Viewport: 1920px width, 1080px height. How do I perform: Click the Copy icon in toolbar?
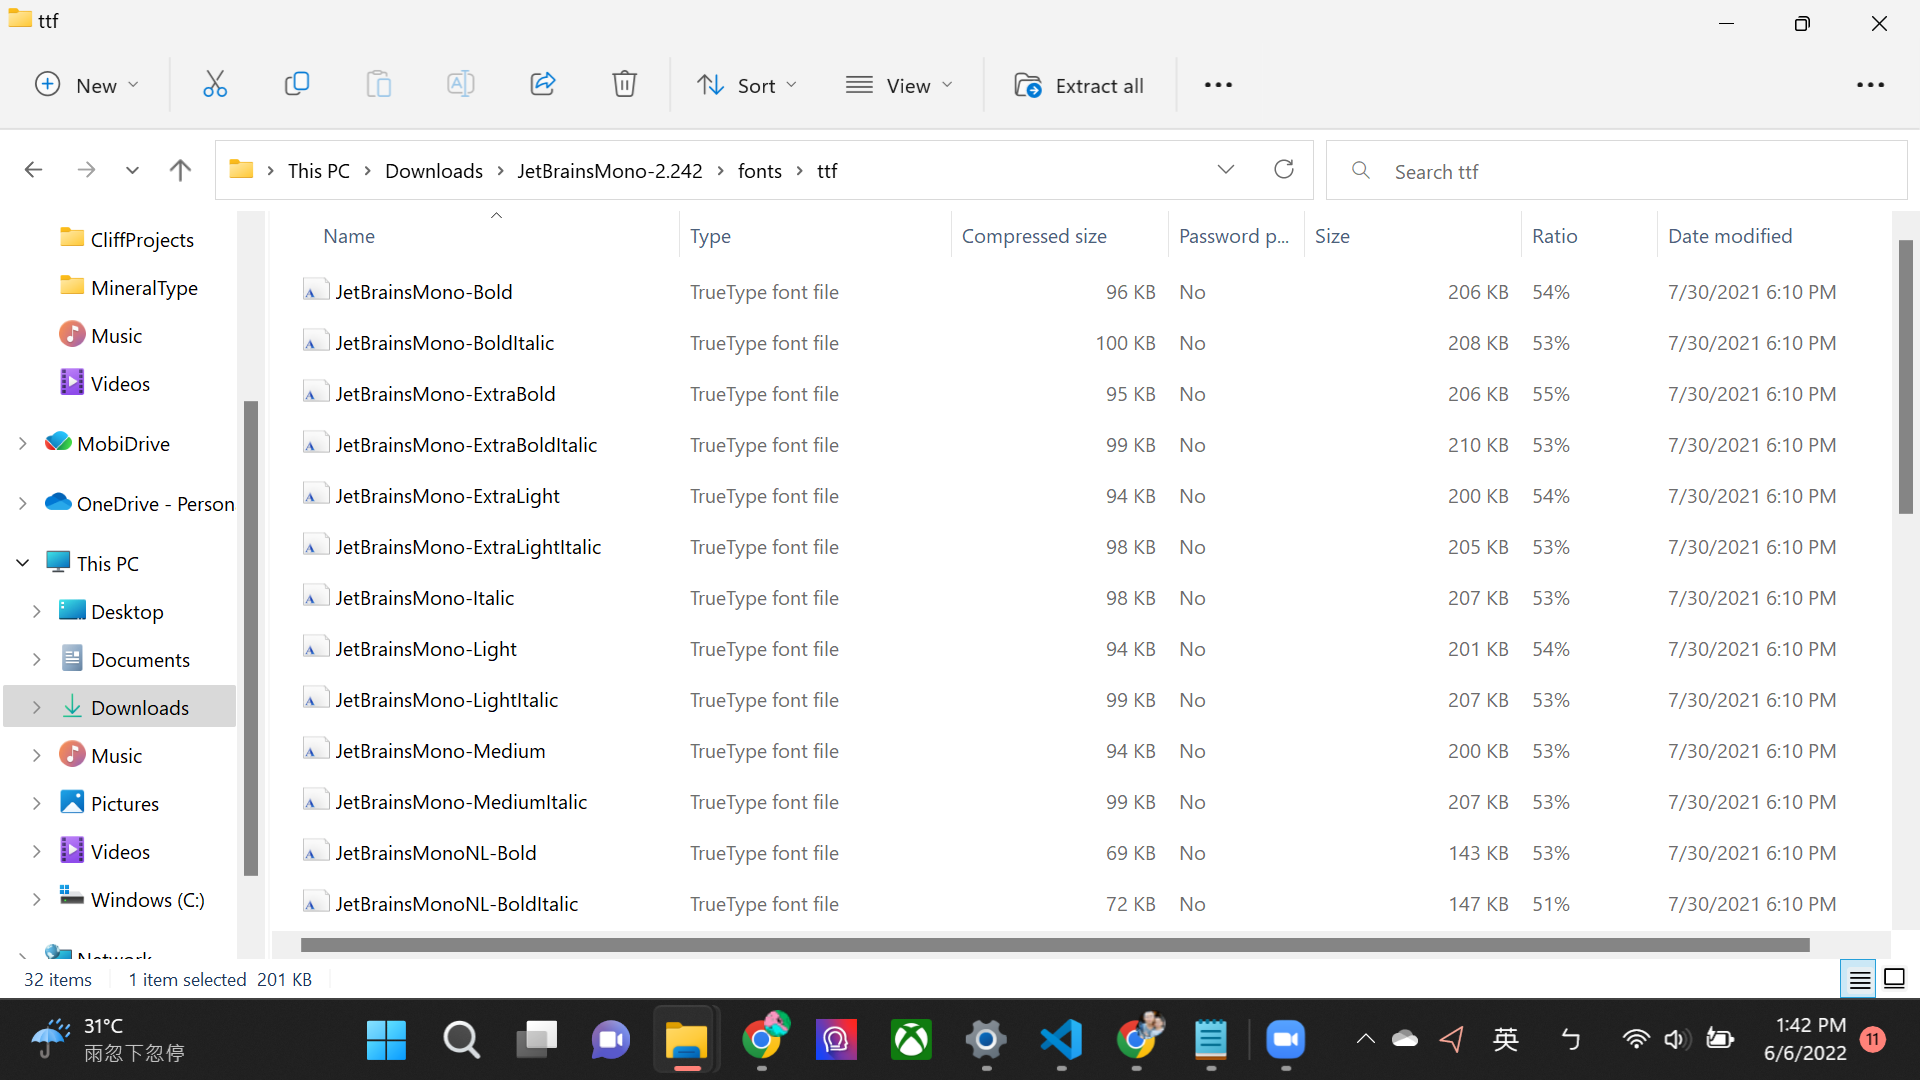click(295, 84)
